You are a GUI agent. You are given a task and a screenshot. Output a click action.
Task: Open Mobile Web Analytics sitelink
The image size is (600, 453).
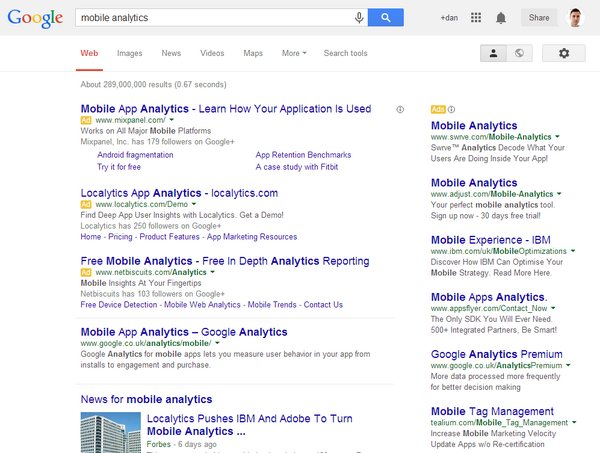(x=202, y=305)
